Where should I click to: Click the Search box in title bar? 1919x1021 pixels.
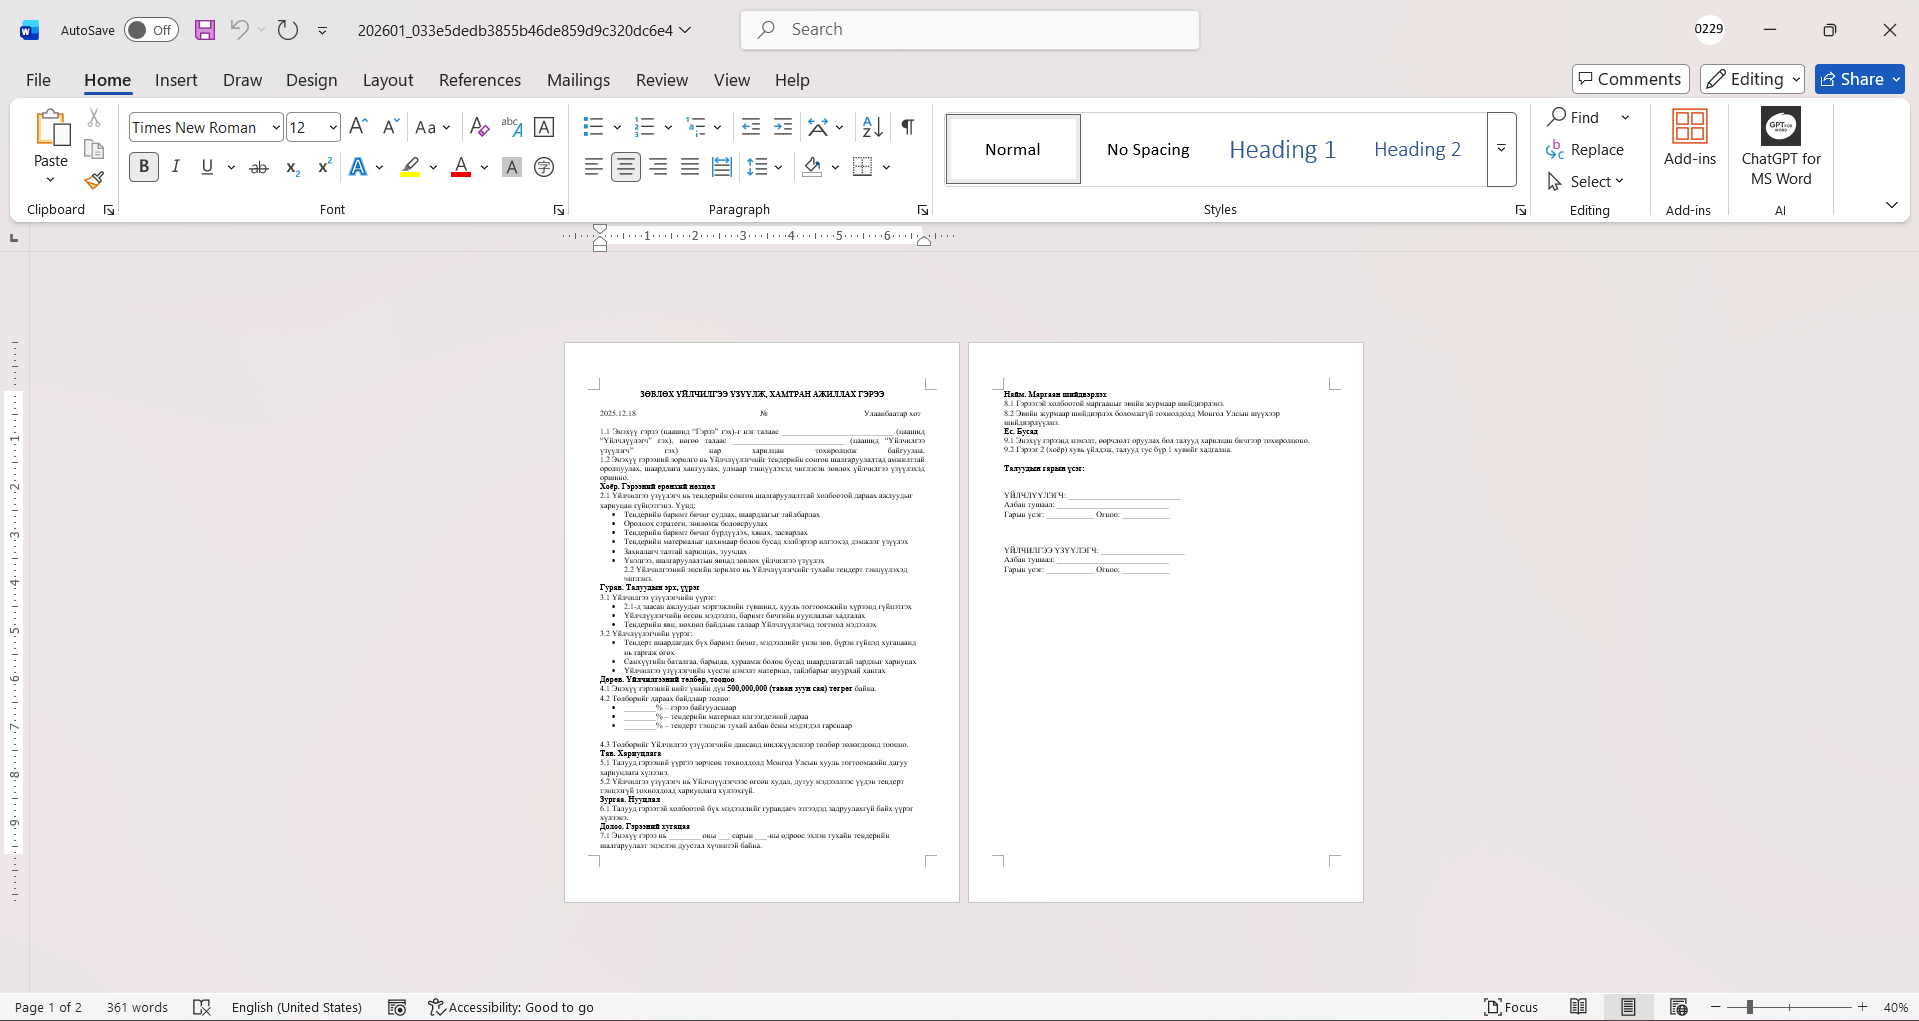pyautogui.click(x=970, y=30)
